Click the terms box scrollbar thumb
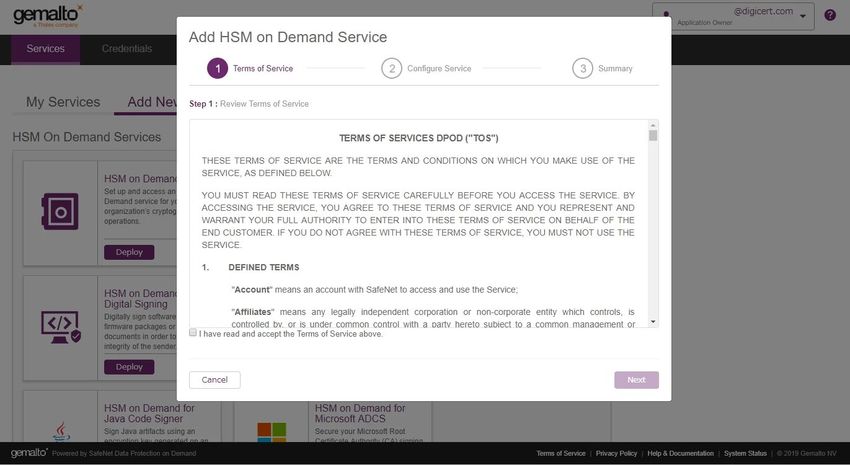850x465 pixels. (x=653, y=136)
